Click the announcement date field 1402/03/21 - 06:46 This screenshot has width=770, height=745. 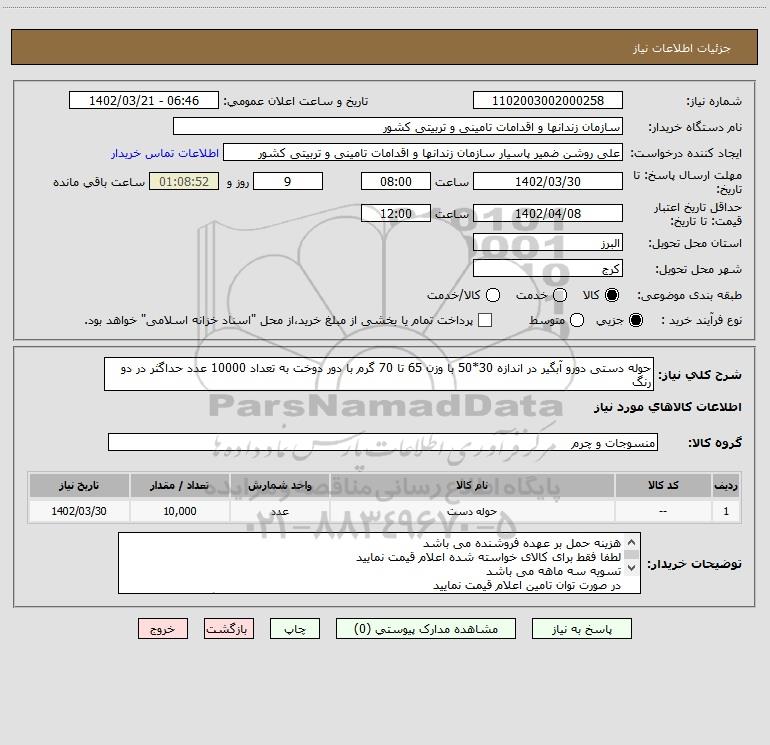coord(144,100)
